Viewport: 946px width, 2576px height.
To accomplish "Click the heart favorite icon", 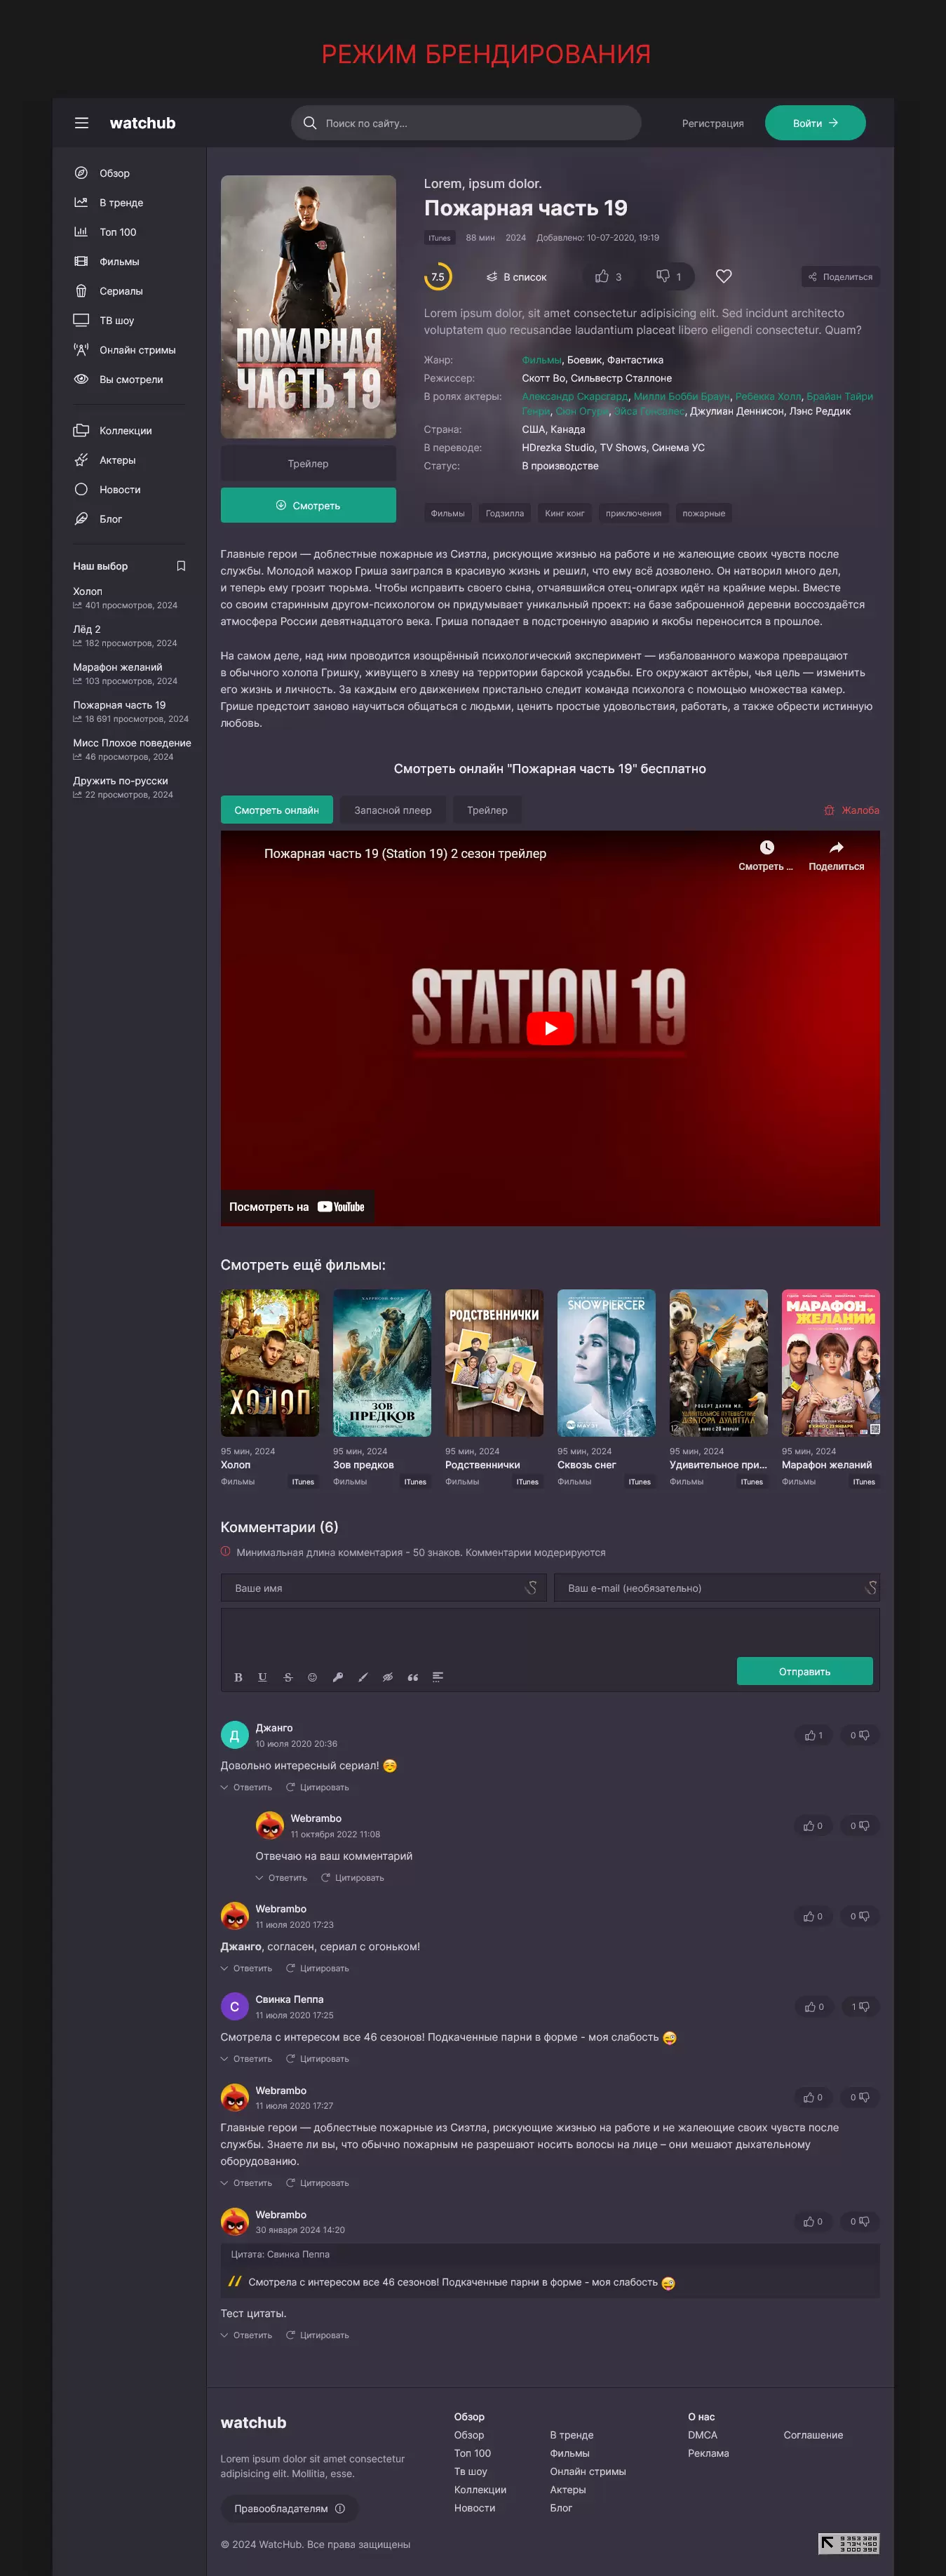I will (x=724, y=277).
